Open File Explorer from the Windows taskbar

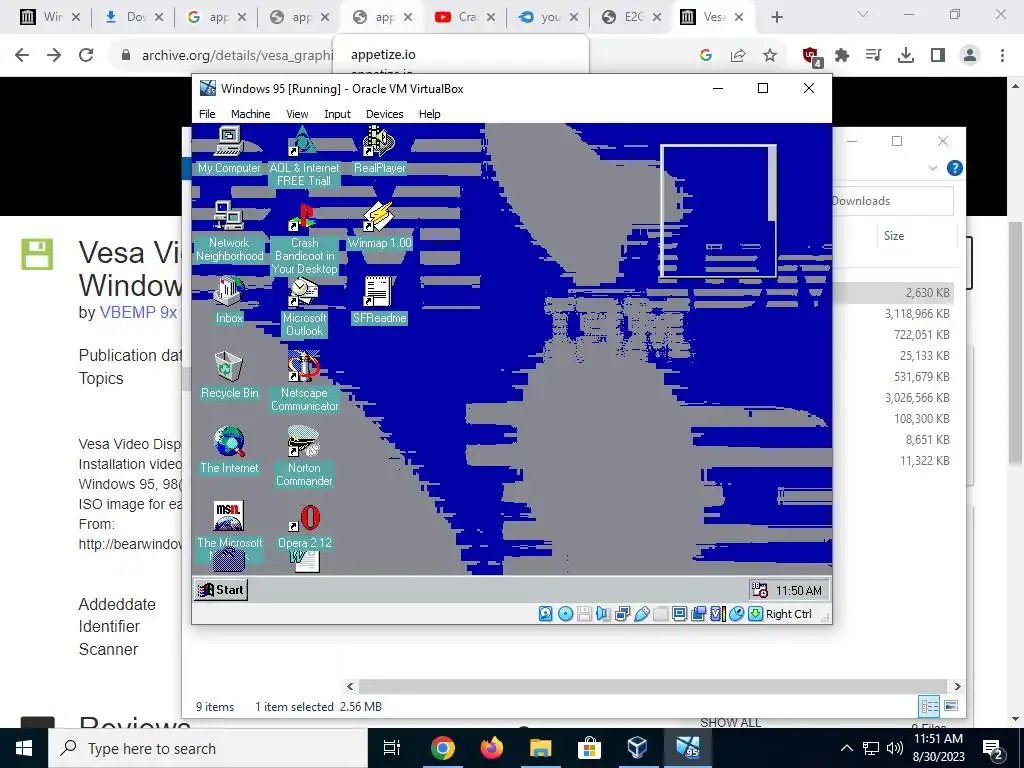pos(541,748)
